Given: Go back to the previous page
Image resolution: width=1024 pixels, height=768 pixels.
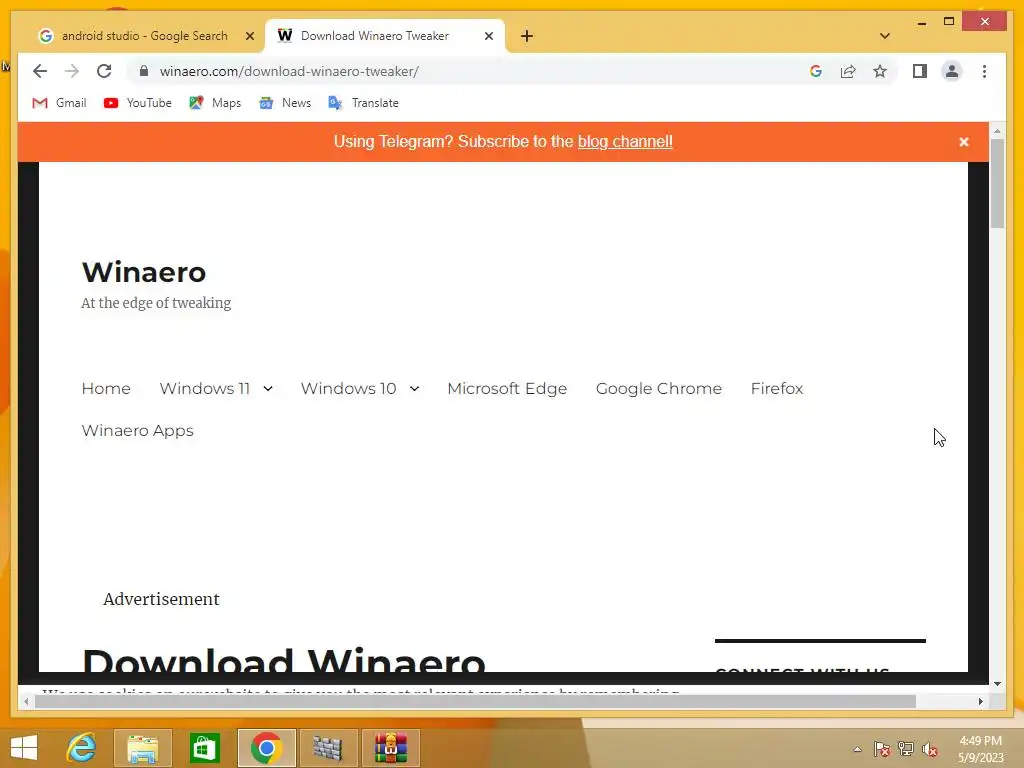Looking at the screenshot, I should (40, 71).
